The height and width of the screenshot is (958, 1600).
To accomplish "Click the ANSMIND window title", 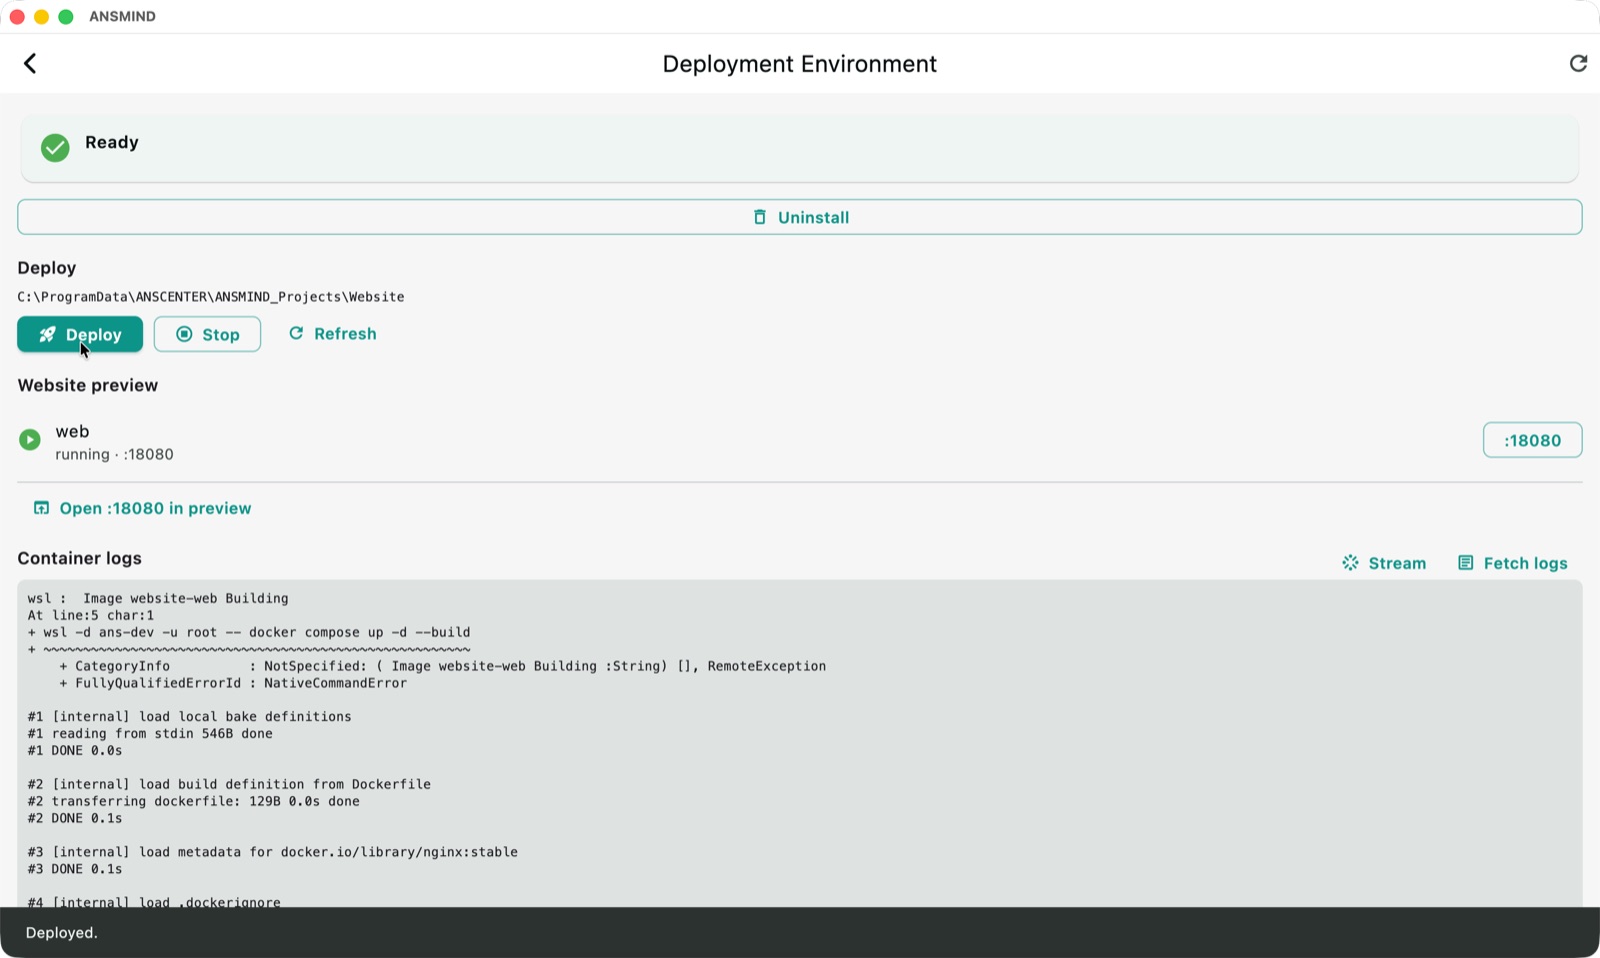I will (122, 16).
